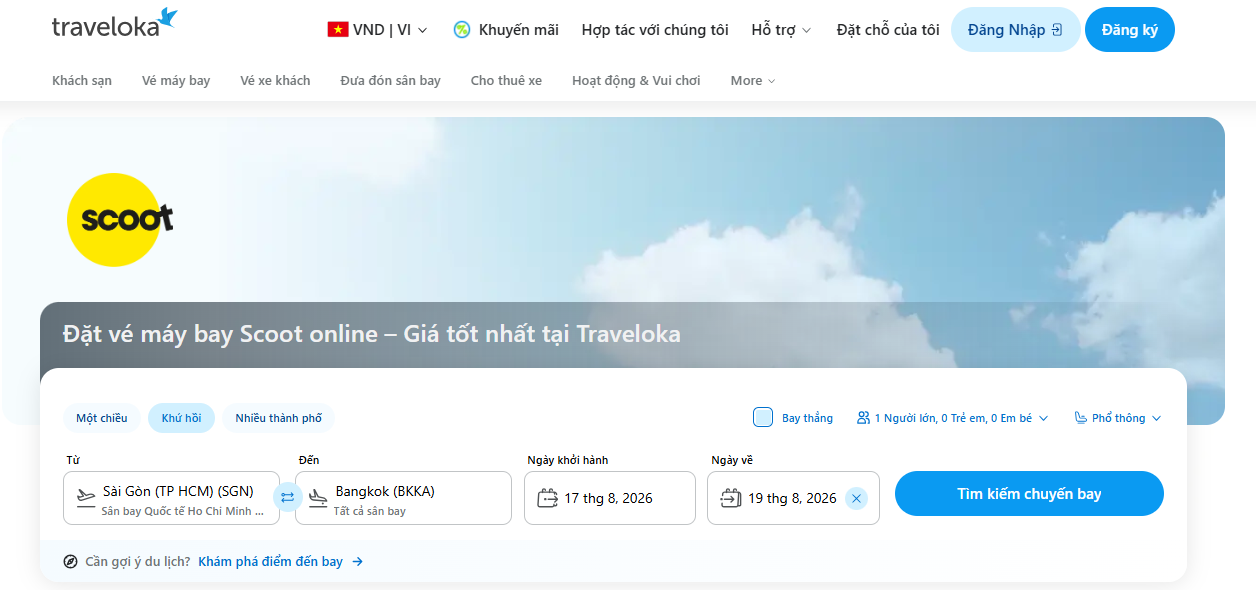Click the Ngày khởi hành label
This screenshot has width=1256, height=590.
tap(568, 460)
